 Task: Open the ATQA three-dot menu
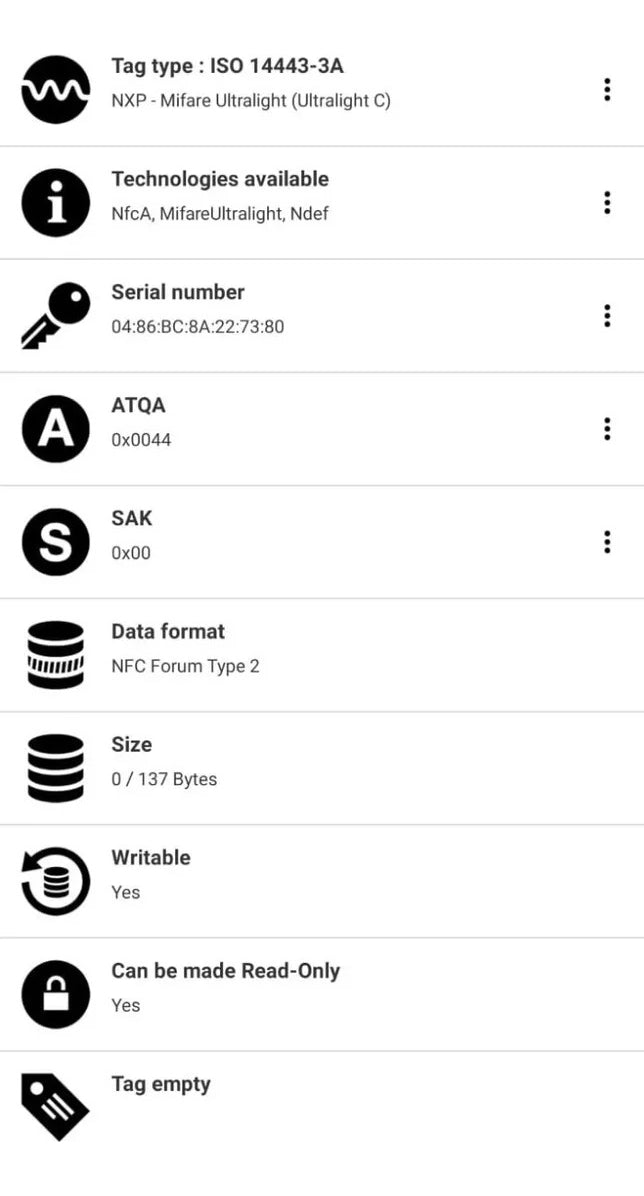click(x=607, y=429)
